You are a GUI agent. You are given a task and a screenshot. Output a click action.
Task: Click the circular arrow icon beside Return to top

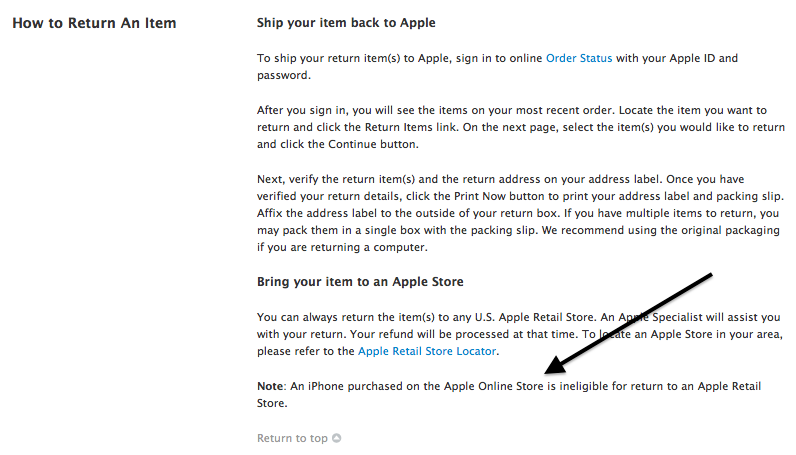[x=337, y=438]
